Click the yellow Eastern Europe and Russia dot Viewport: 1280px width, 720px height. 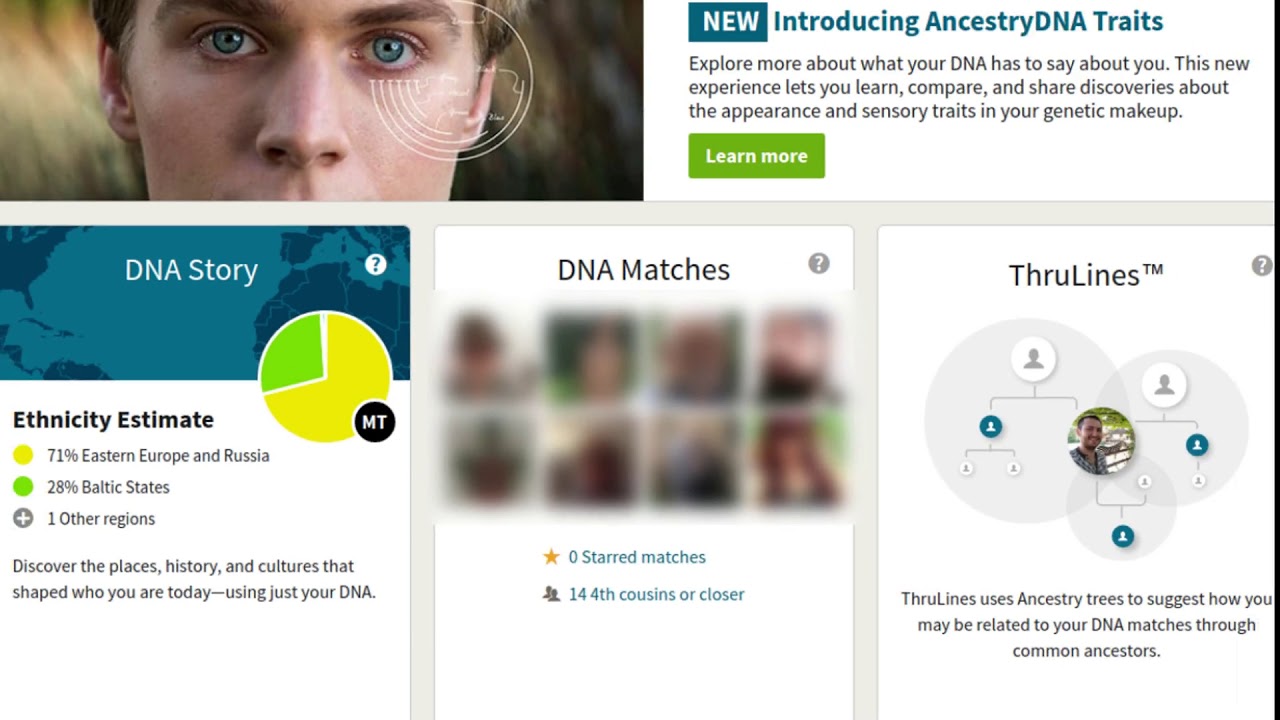[23, 455]
